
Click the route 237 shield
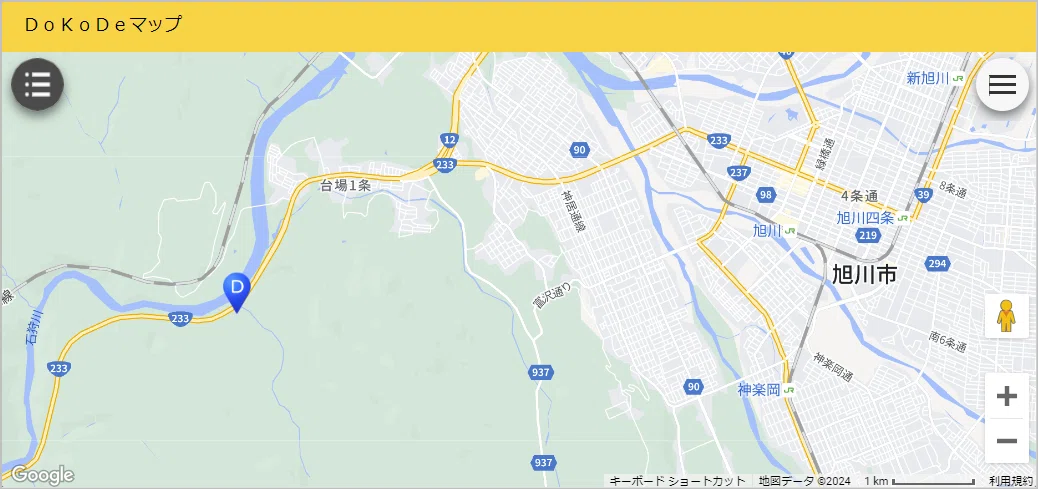(x=738, y=173)
